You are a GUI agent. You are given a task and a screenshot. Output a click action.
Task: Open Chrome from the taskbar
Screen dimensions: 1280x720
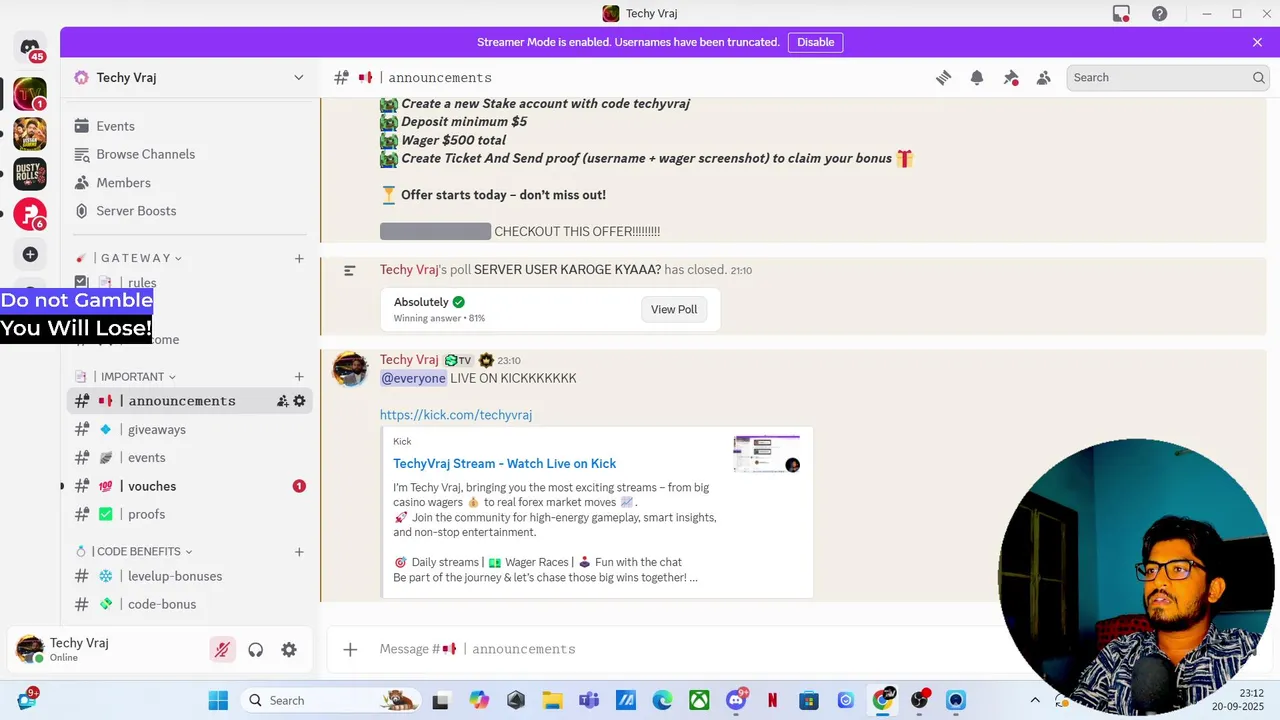pos(883,700)
